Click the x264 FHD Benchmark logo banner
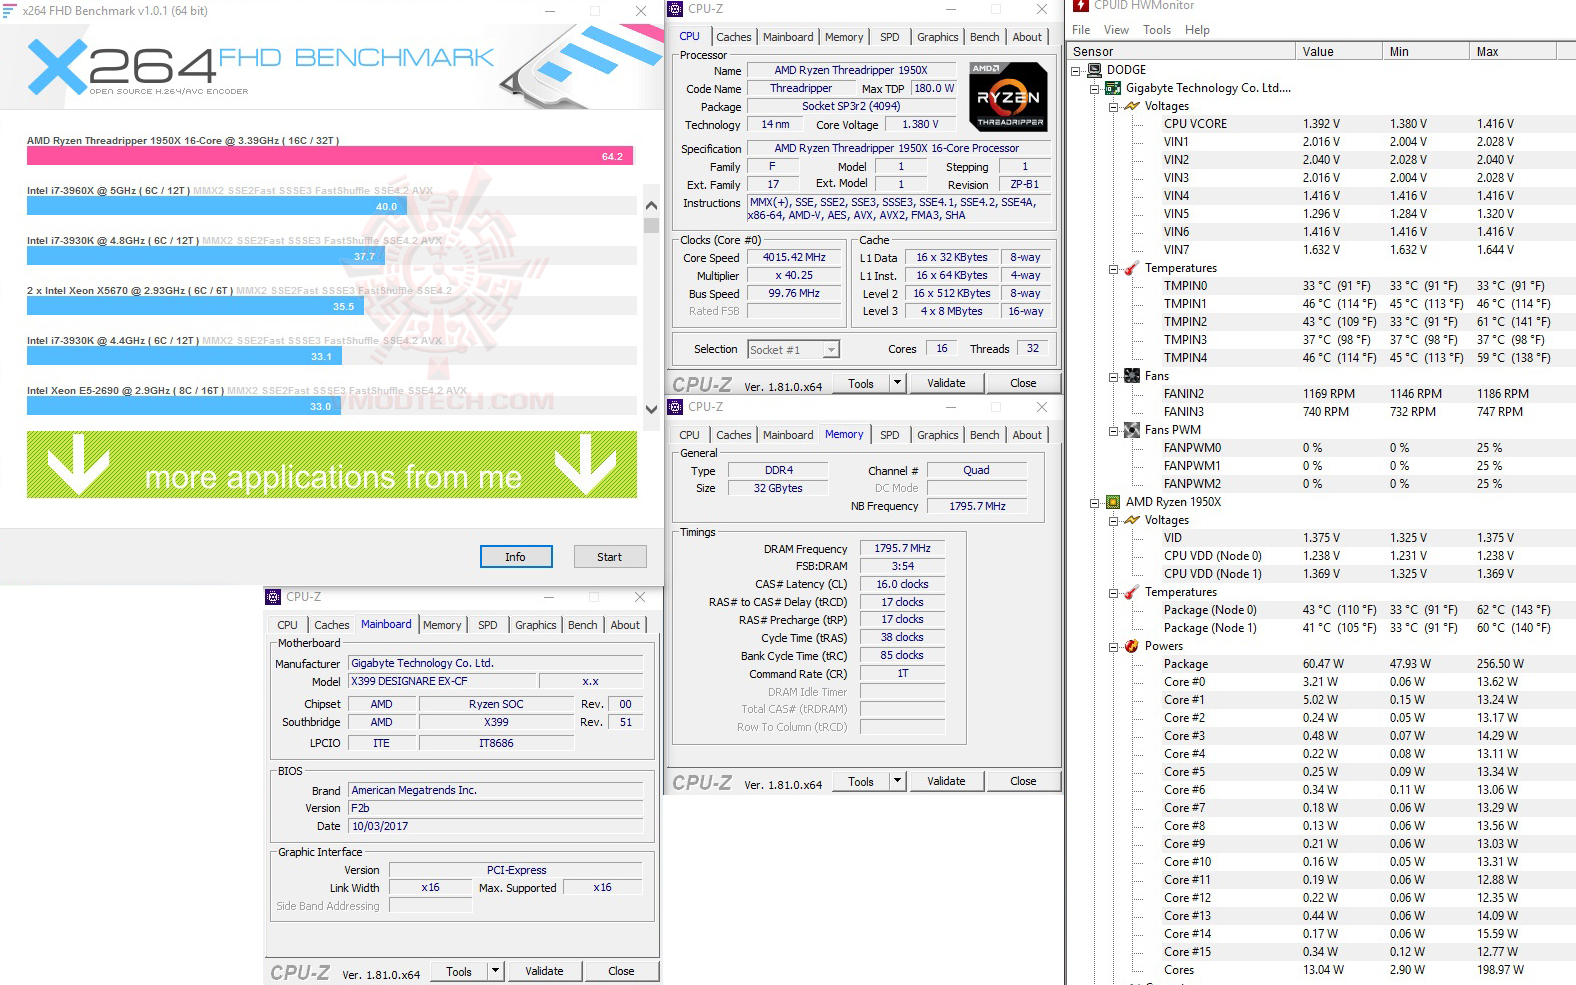 tap(331, 66)
